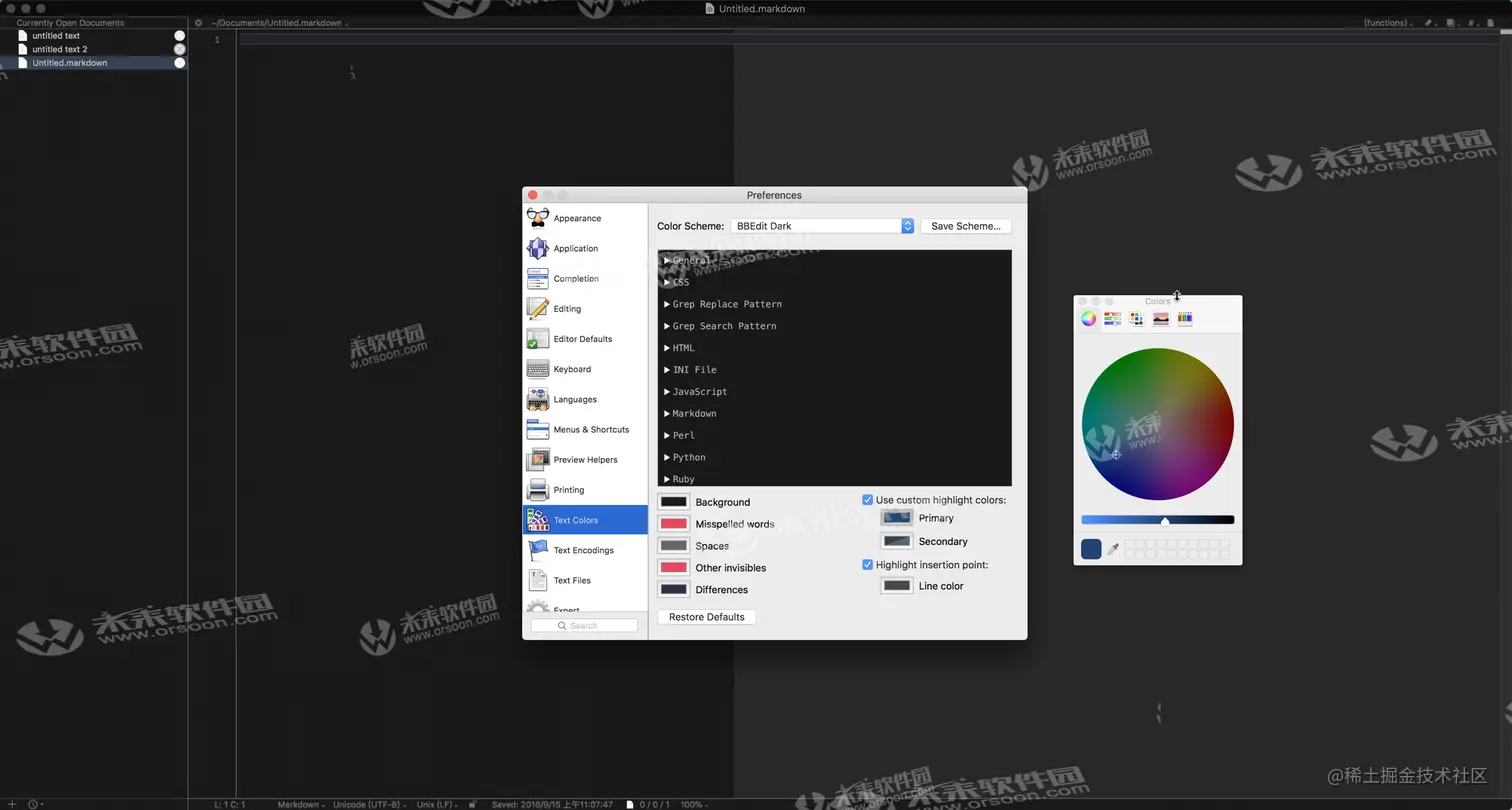The width and height of the screenshot is (1512, 810).
Task: Click the Restore Defaults button
Action: tap(707, 617)
